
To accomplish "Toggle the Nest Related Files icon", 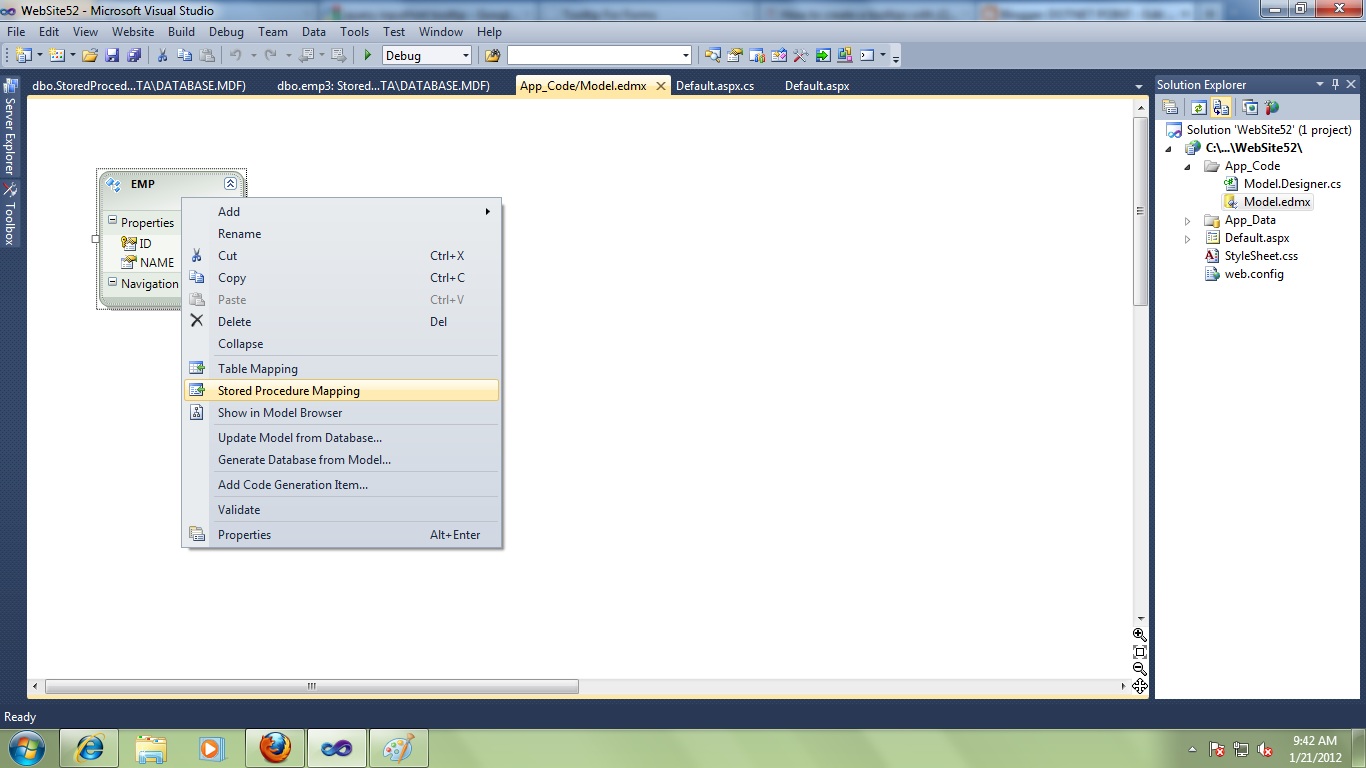I will pos(1221,107).
